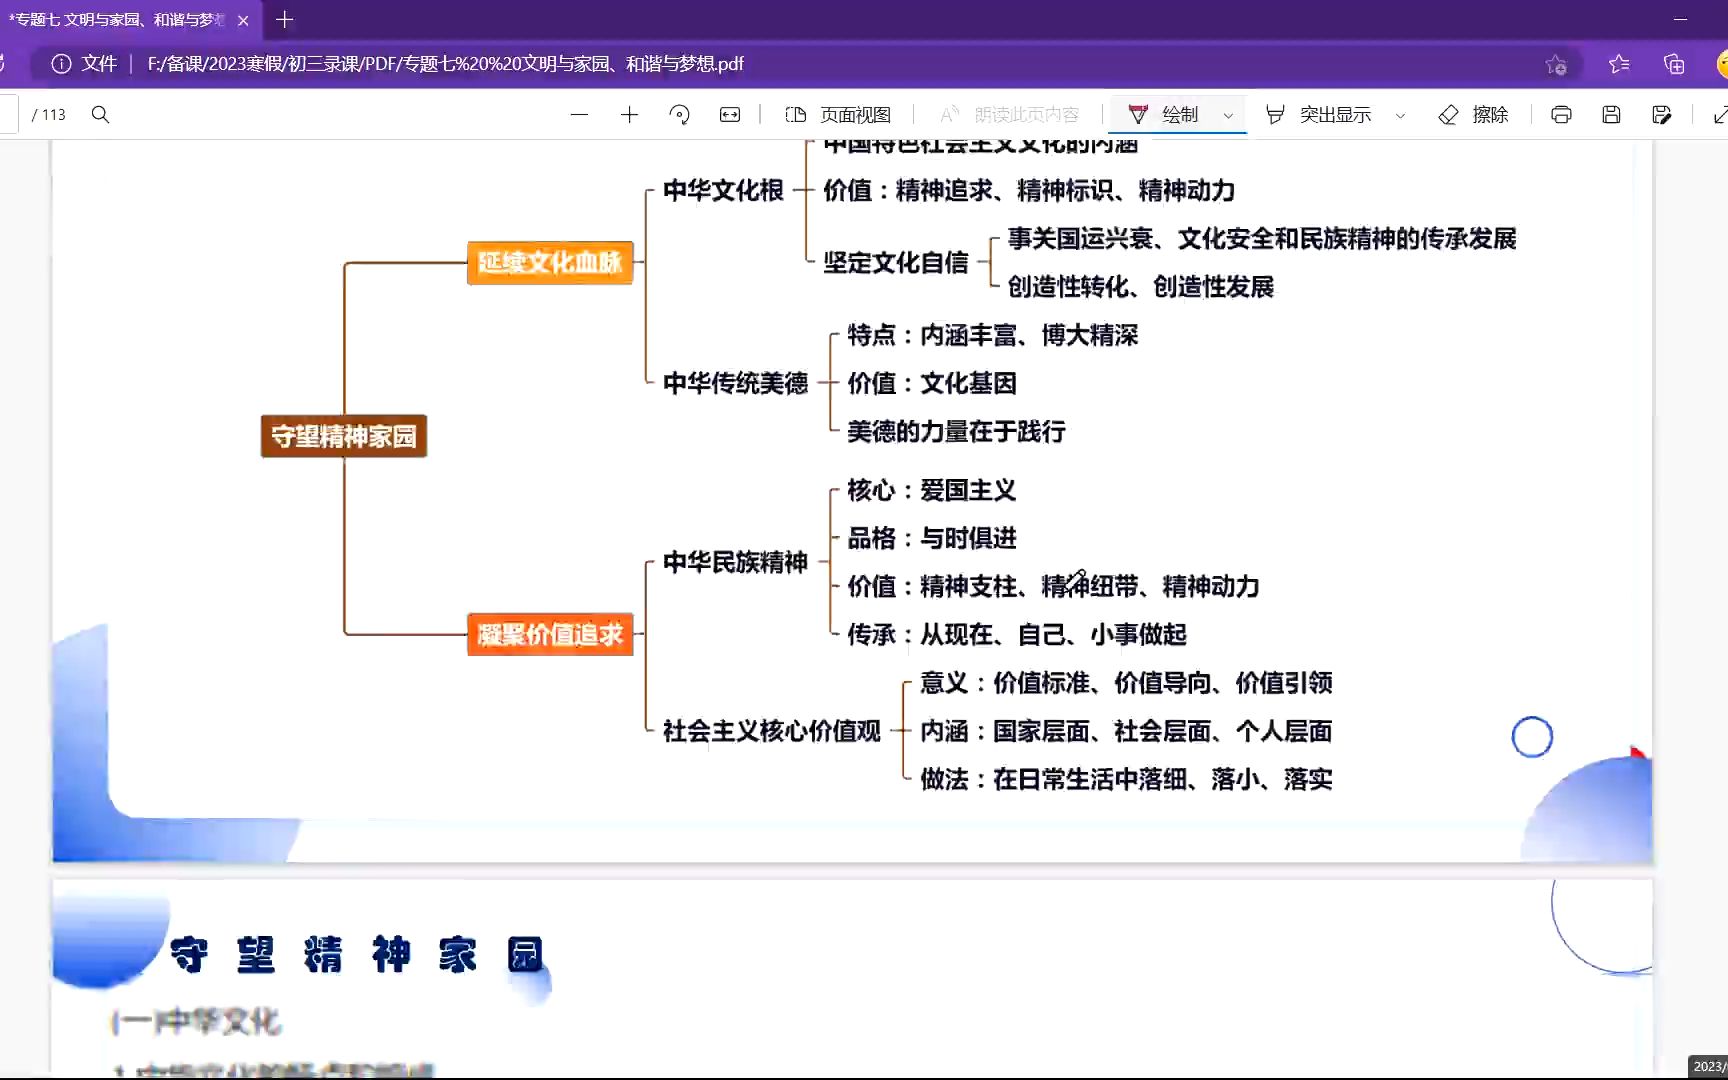Click 创造性转化、创造性发展 text
The width and height of the screenshot is (1728, 1080).
pyautogui.click(x=1141, y=287)
